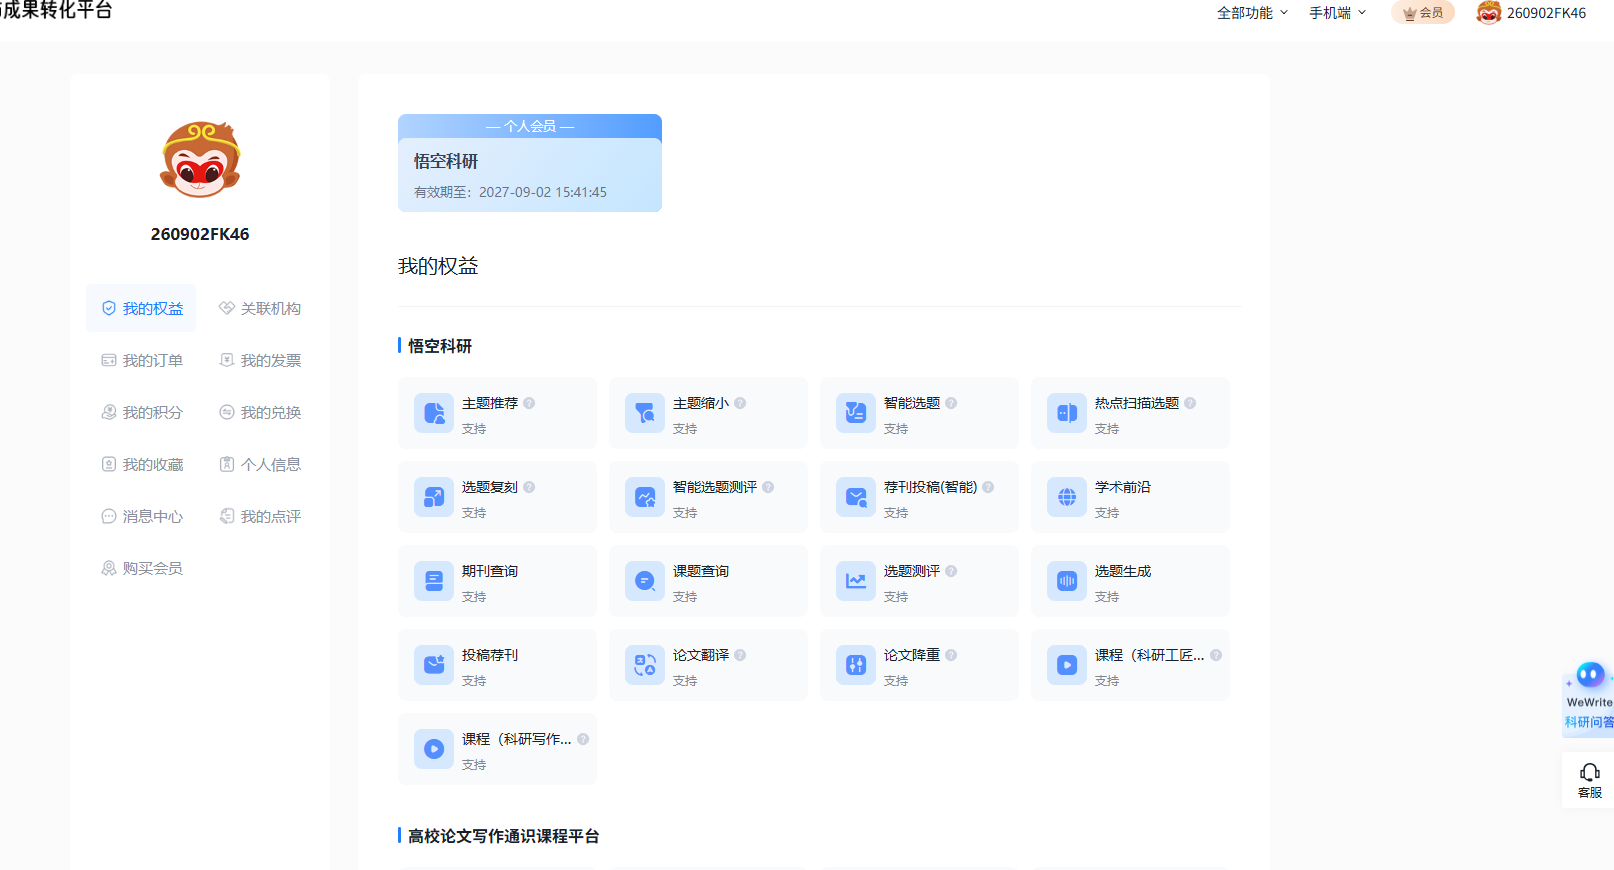Click the 会员 crown button in header
The image size is (1614, 870).
[1423, 13]
